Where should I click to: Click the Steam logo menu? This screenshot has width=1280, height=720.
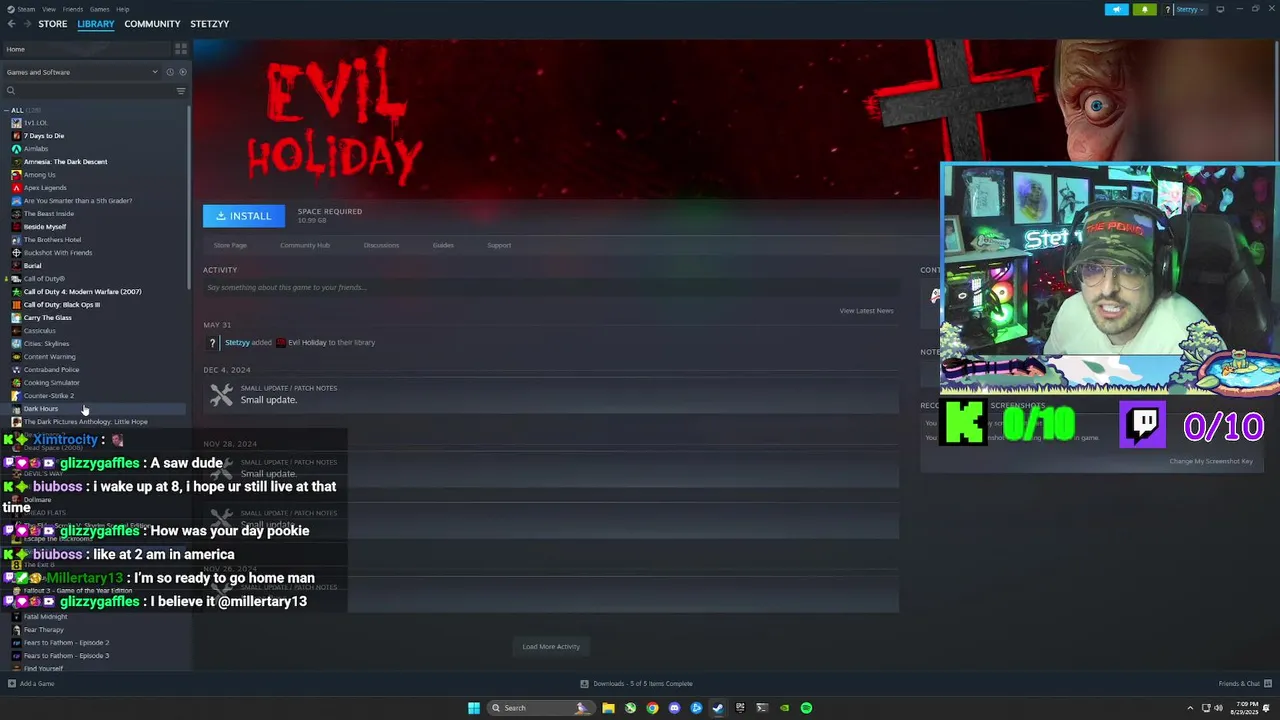[x=21, y=9]
